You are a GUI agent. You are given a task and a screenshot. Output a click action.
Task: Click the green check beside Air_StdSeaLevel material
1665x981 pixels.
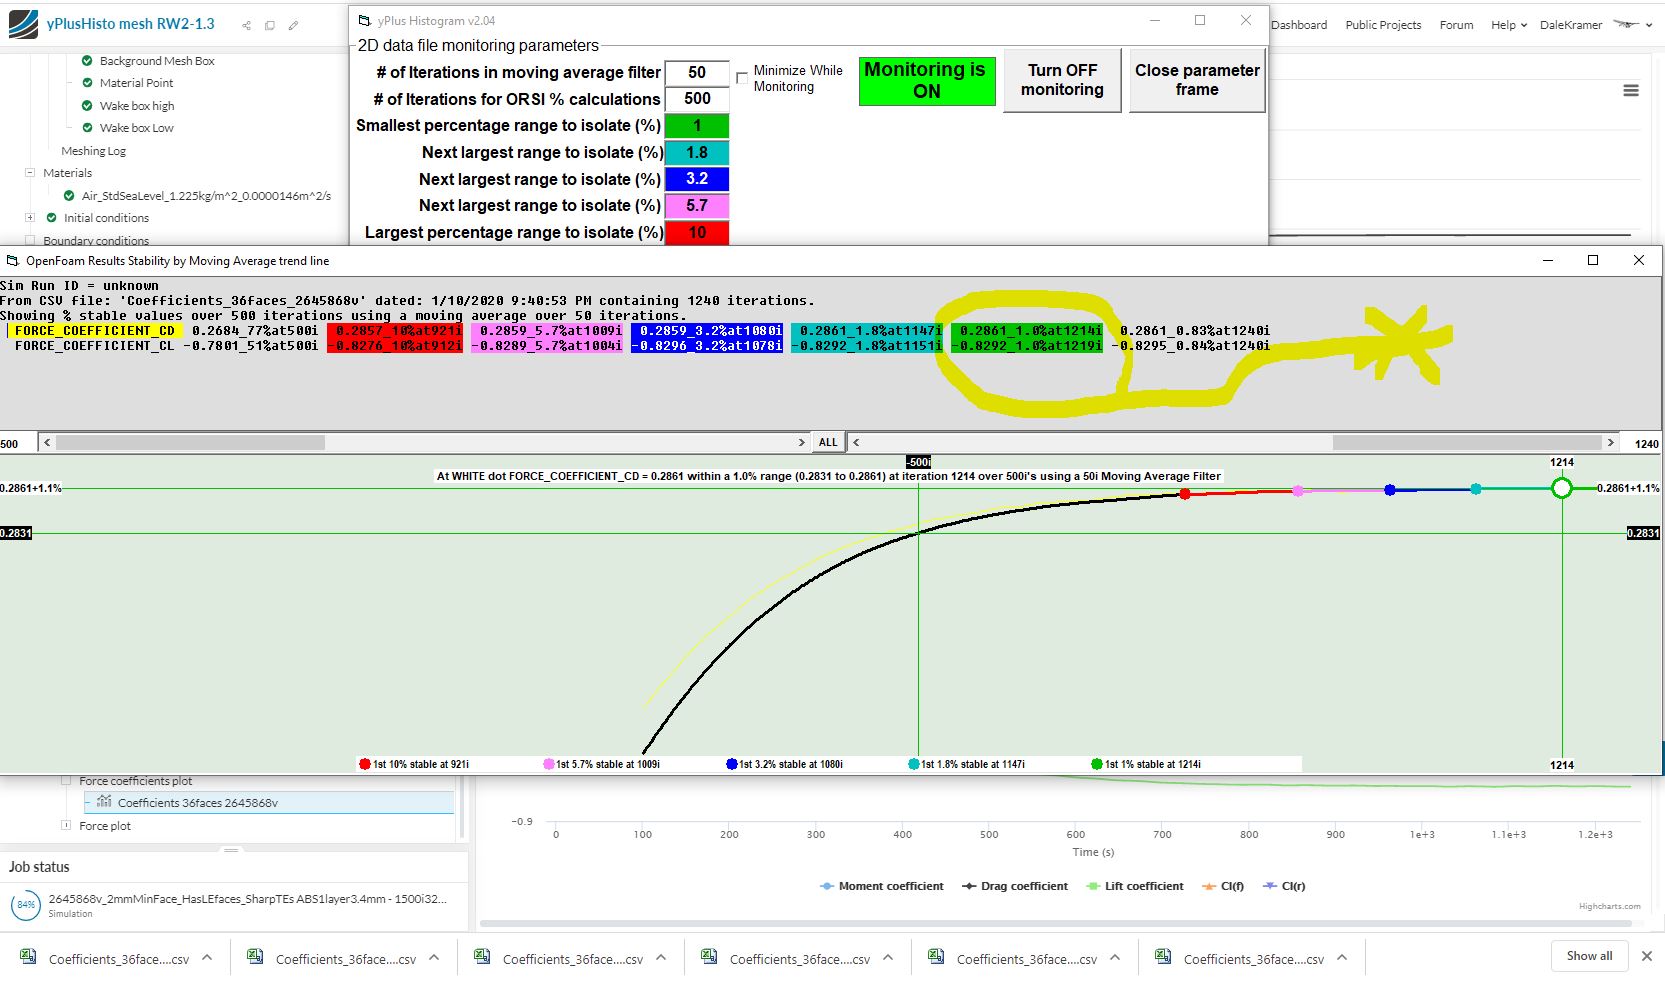pos(69,196)
